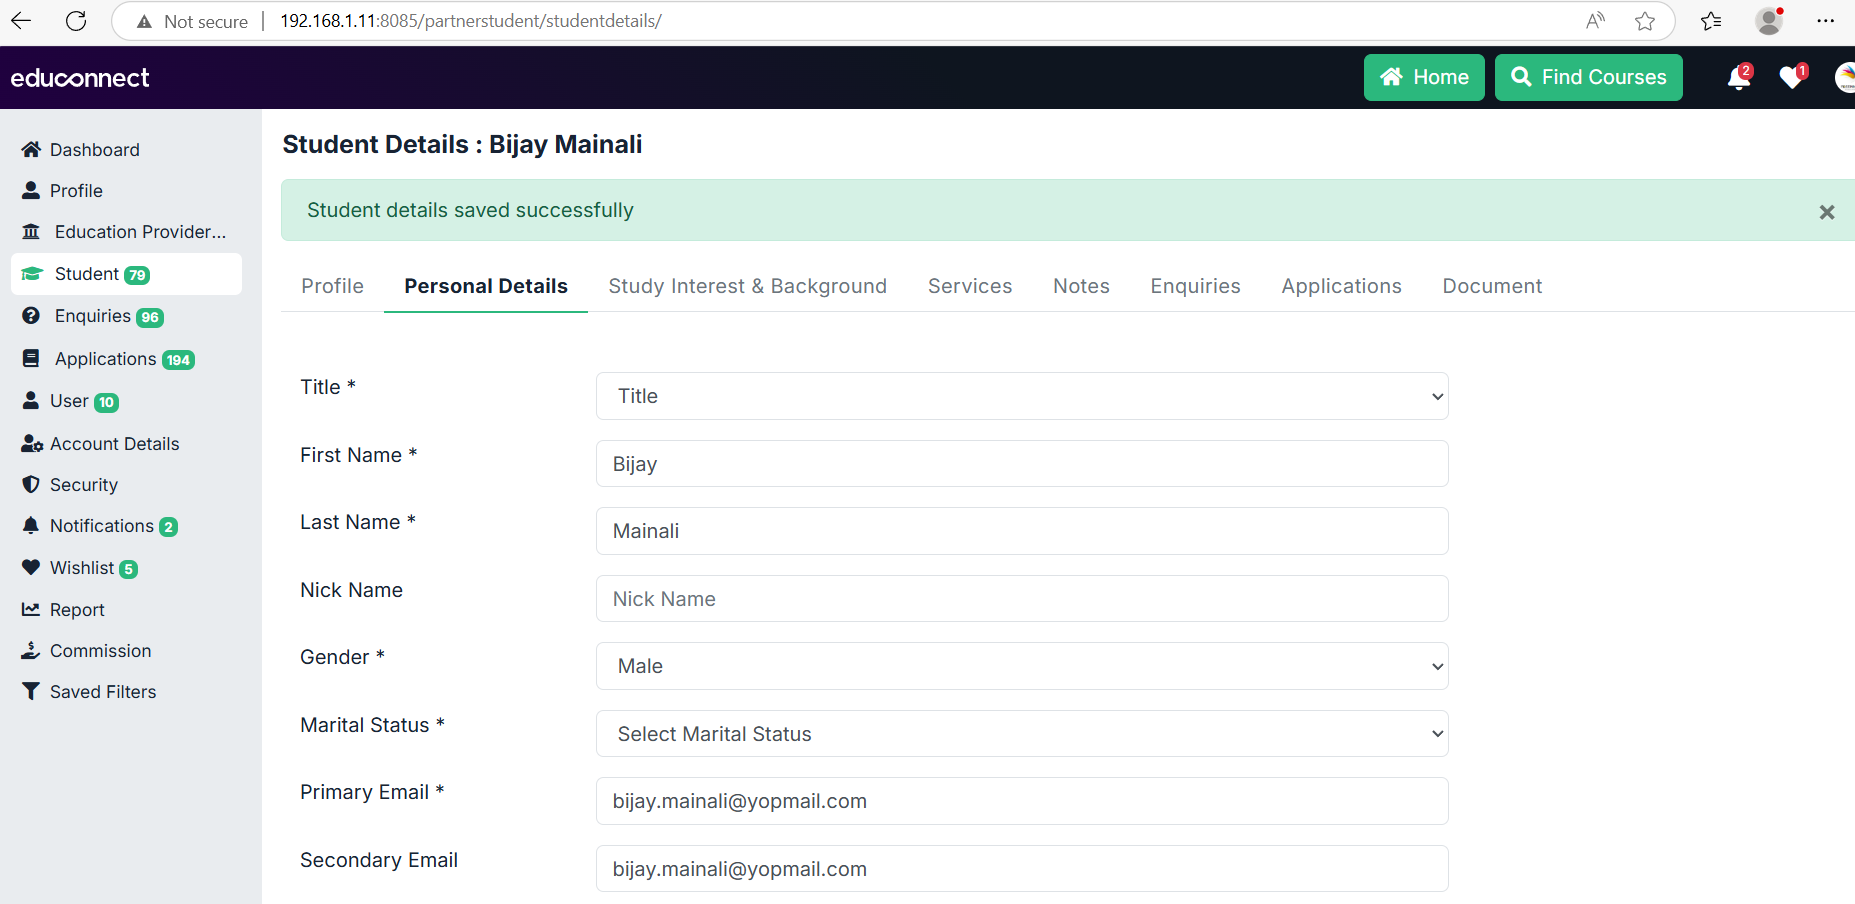Click into the Nick Name field
The height and width of the screenshot is (904, 1855).
[x=1021, y=599]
